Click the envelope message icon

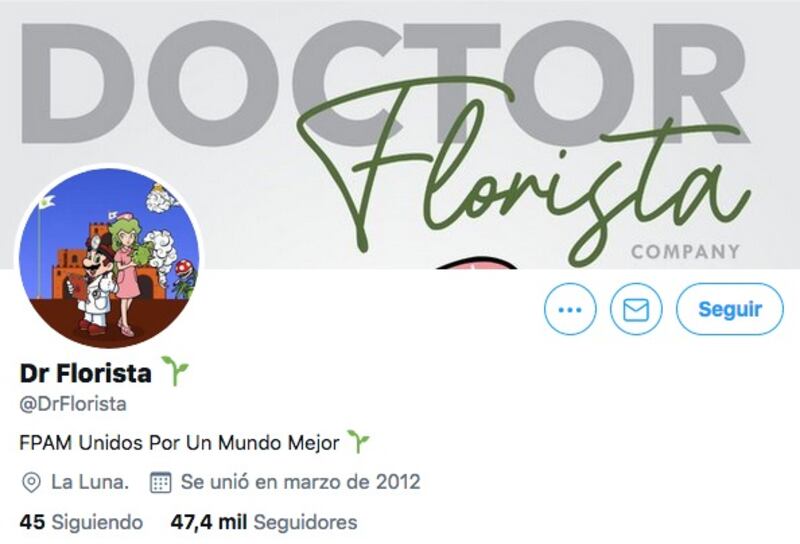(636, 309)
